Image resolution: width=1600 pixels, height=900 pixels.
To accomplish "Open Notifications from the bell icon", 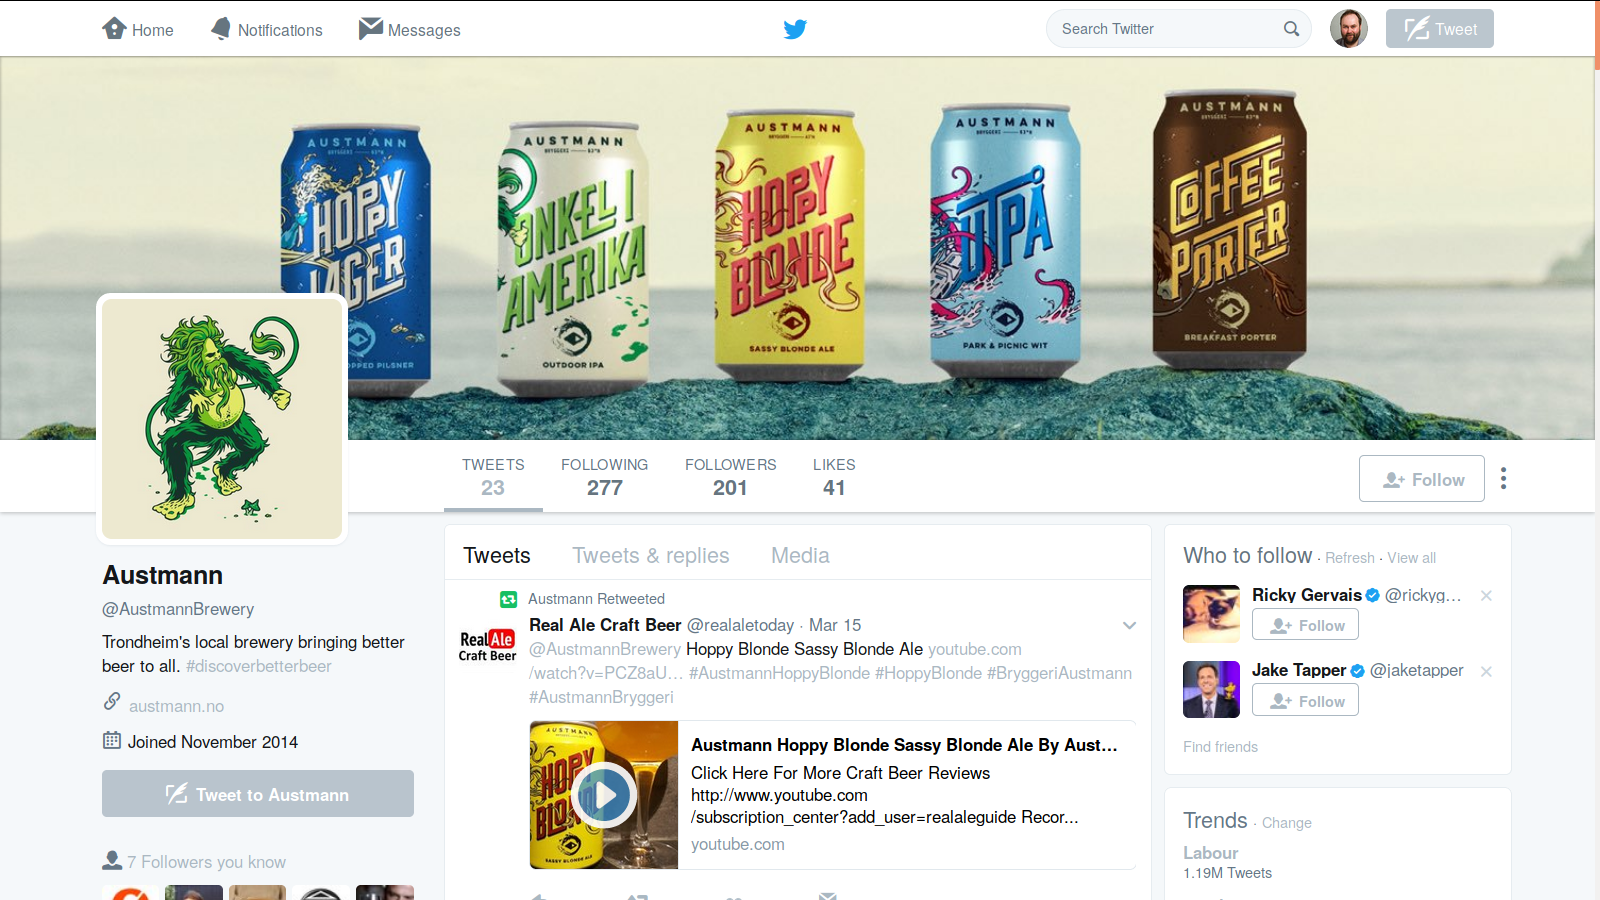I will coord(267,29).
